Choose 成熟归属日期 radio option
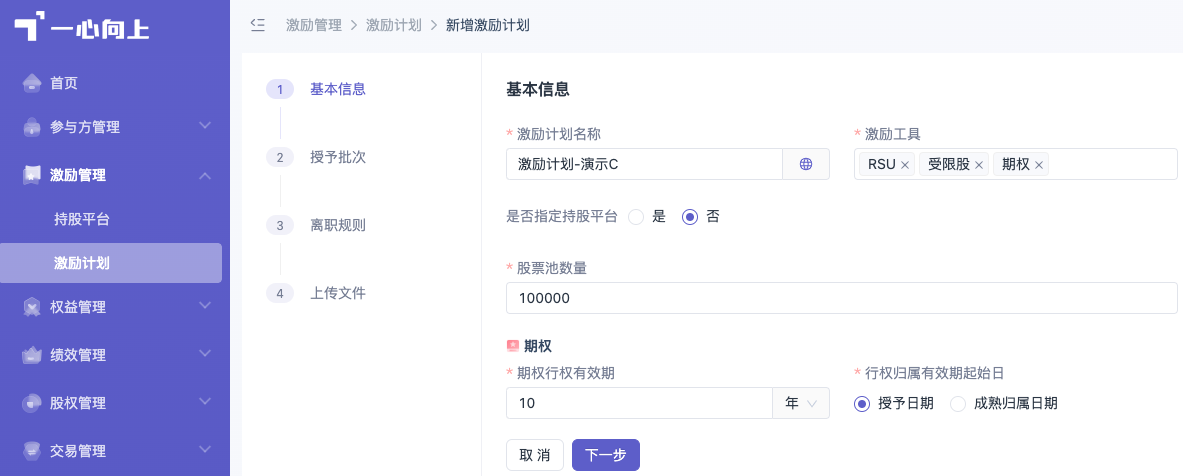The image size is (1183, 476). click(x=958, y=404)
